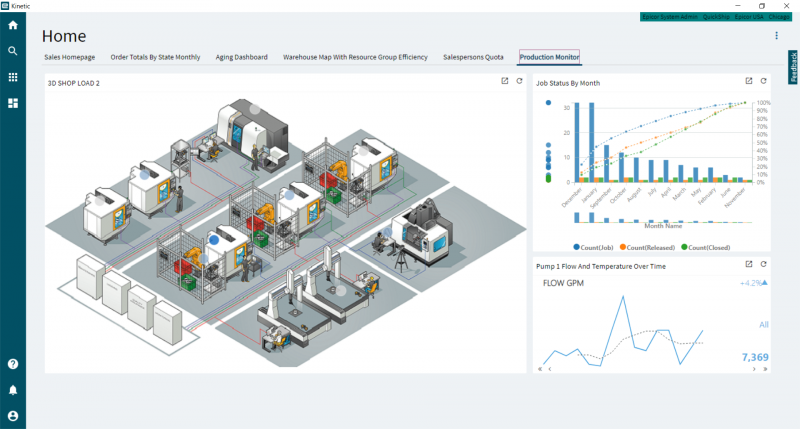This screenshot has height=429, width=800.
Task: Open the dashboard tiles icon in sidebar
Action: 13,103
